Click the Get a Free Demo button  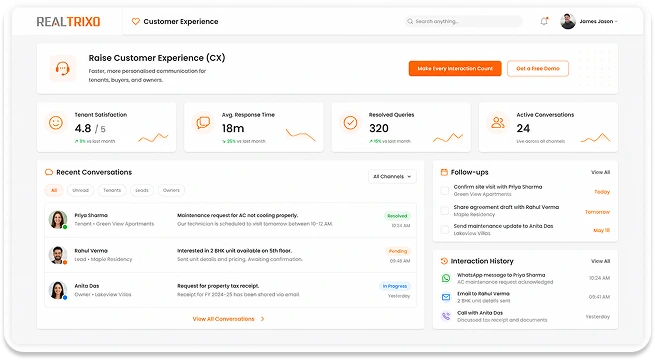click(538, 68)
